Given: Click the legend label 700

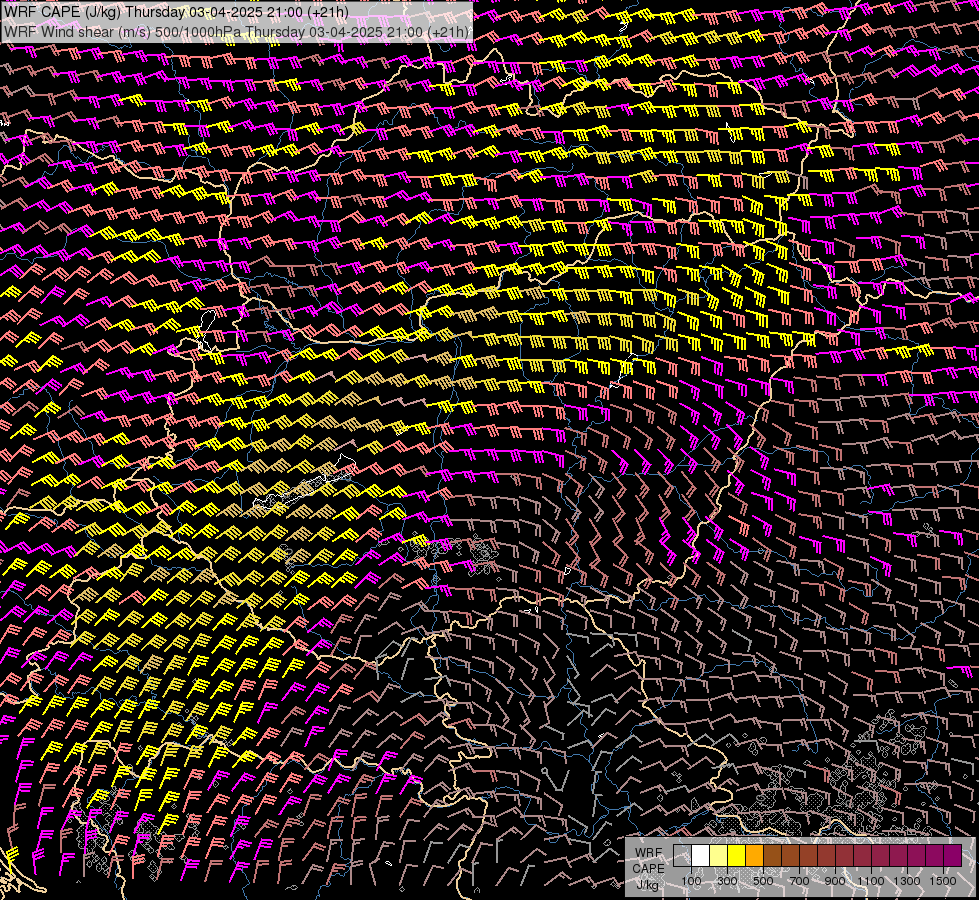Looking at the screenshot, I should click(x=799, y=881).
